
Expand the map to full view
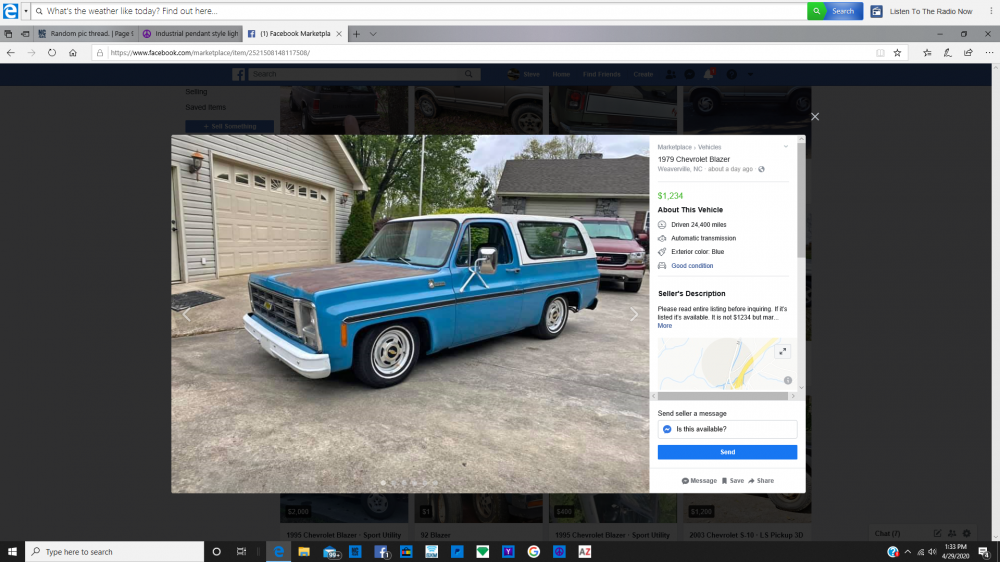tap(782, 351)
